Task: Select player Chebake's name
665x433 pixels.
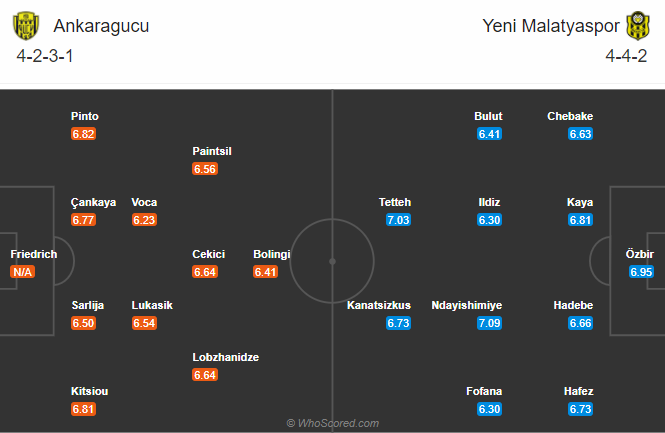Action: 570,116
